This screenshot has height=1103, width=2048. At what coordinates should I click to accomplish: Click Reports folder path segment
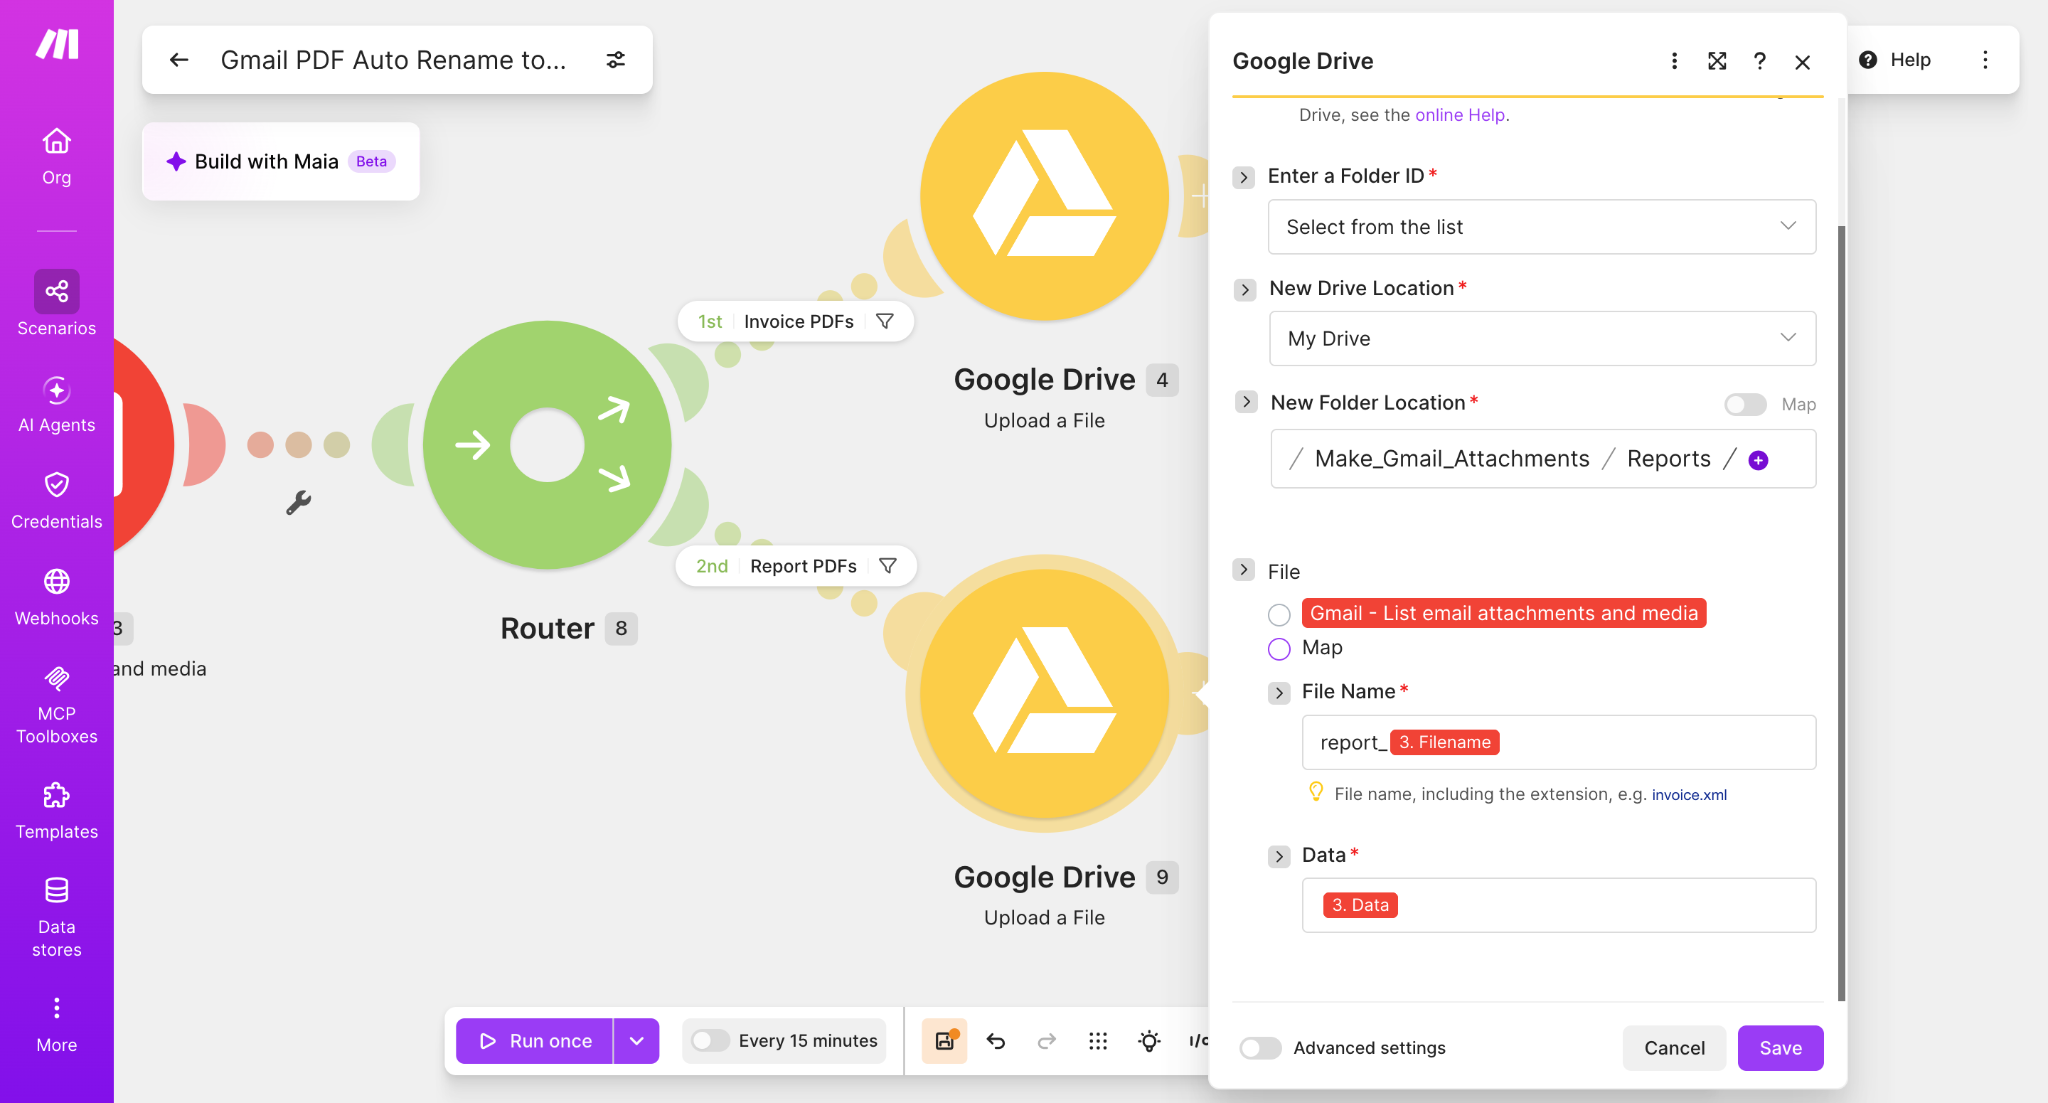tap(1668, 459)
